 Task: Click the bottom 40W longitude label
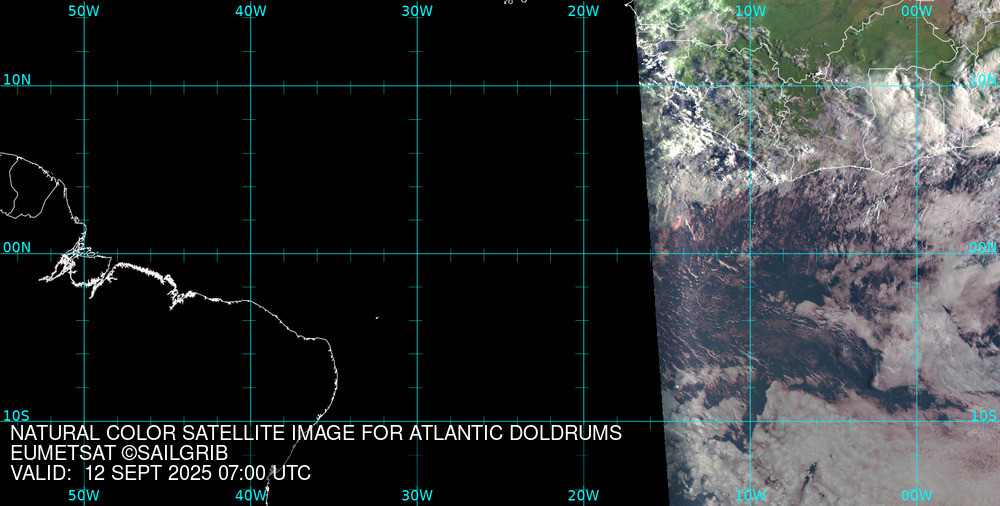(x=251, y=495)
